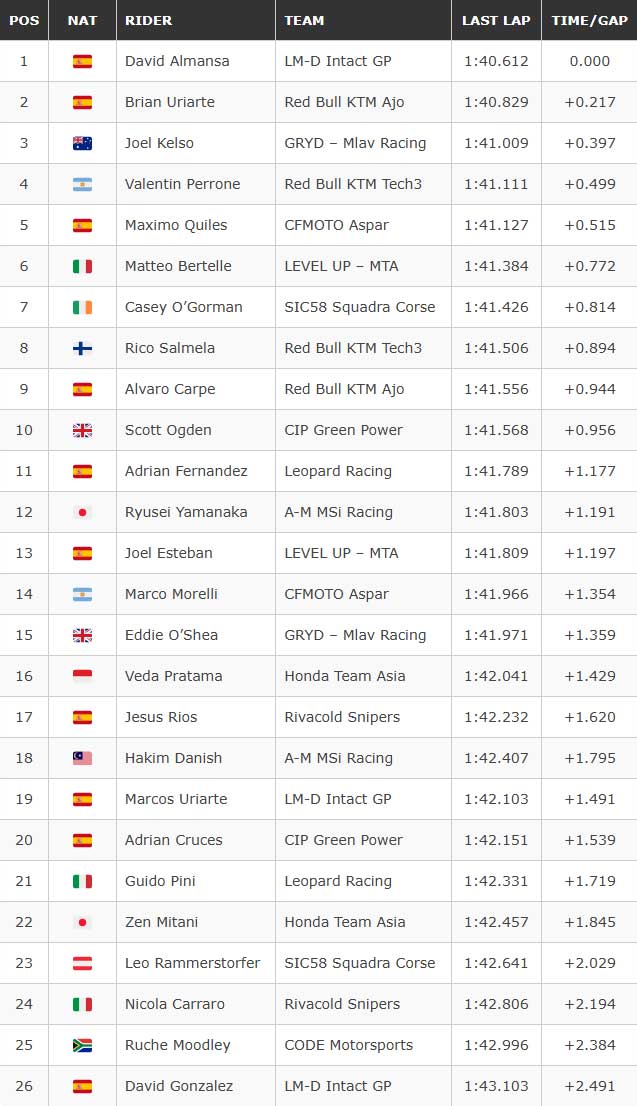The width and height of the screenshot is (637, 1106).
Task: Click team name Red Bull KTM Ajo for Brian Uriarte
Action: (x=344, y=102)
